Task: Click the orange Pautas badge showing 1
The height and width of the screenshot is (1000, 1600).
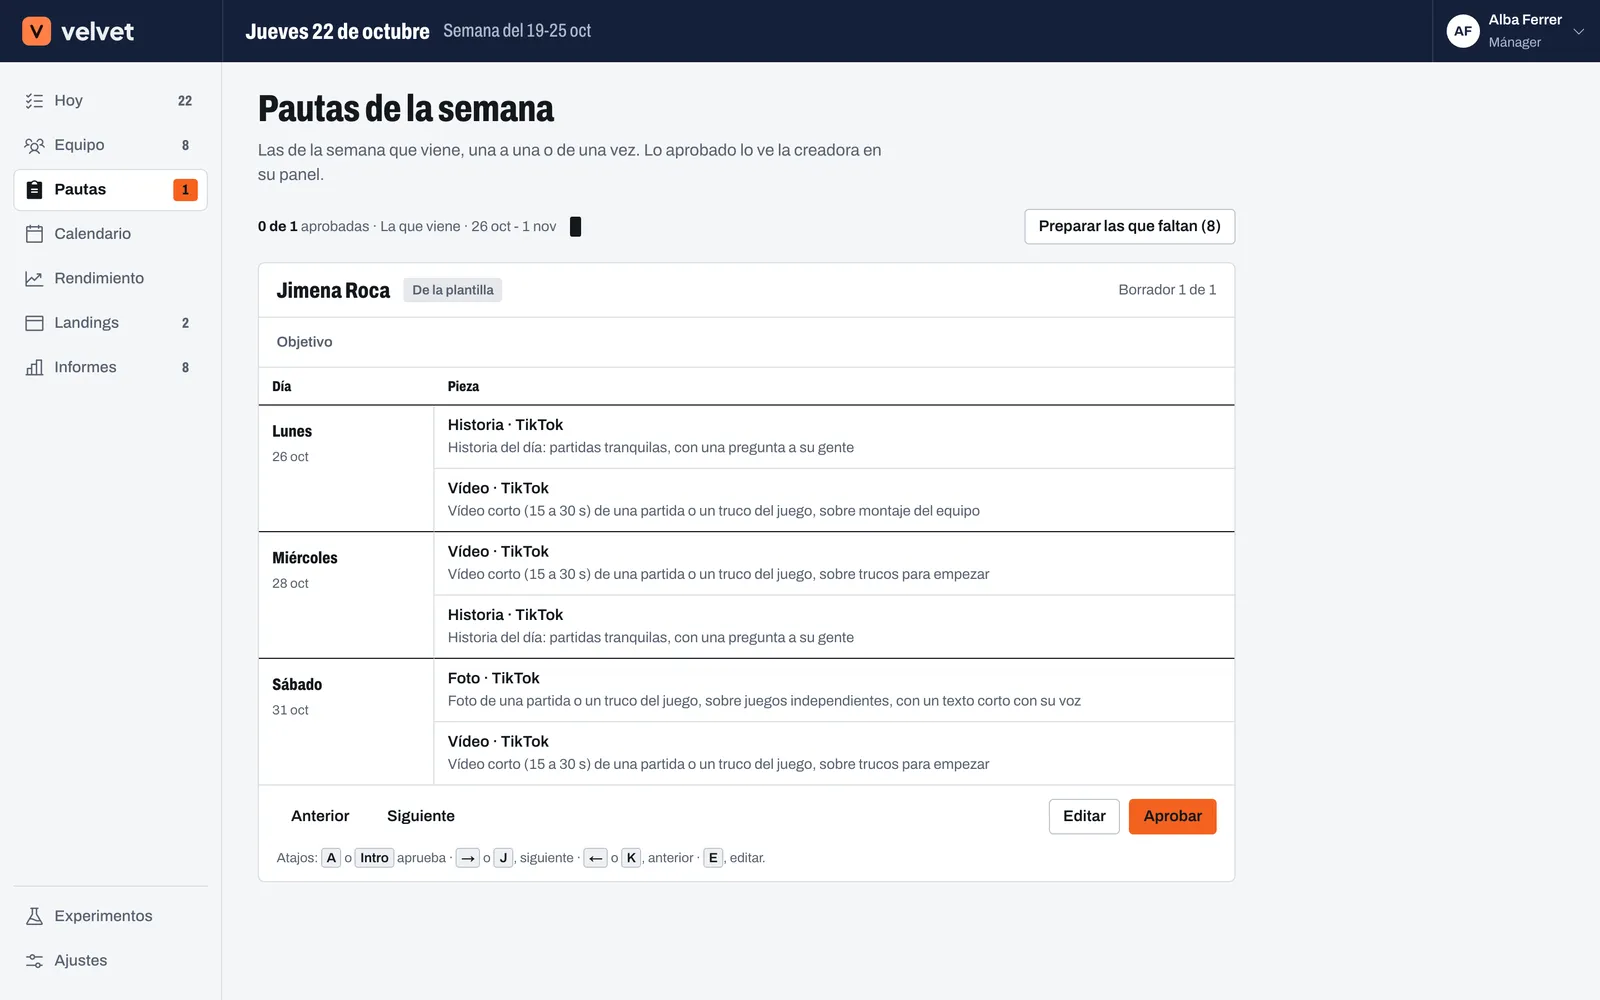Action: pos(185,190)
